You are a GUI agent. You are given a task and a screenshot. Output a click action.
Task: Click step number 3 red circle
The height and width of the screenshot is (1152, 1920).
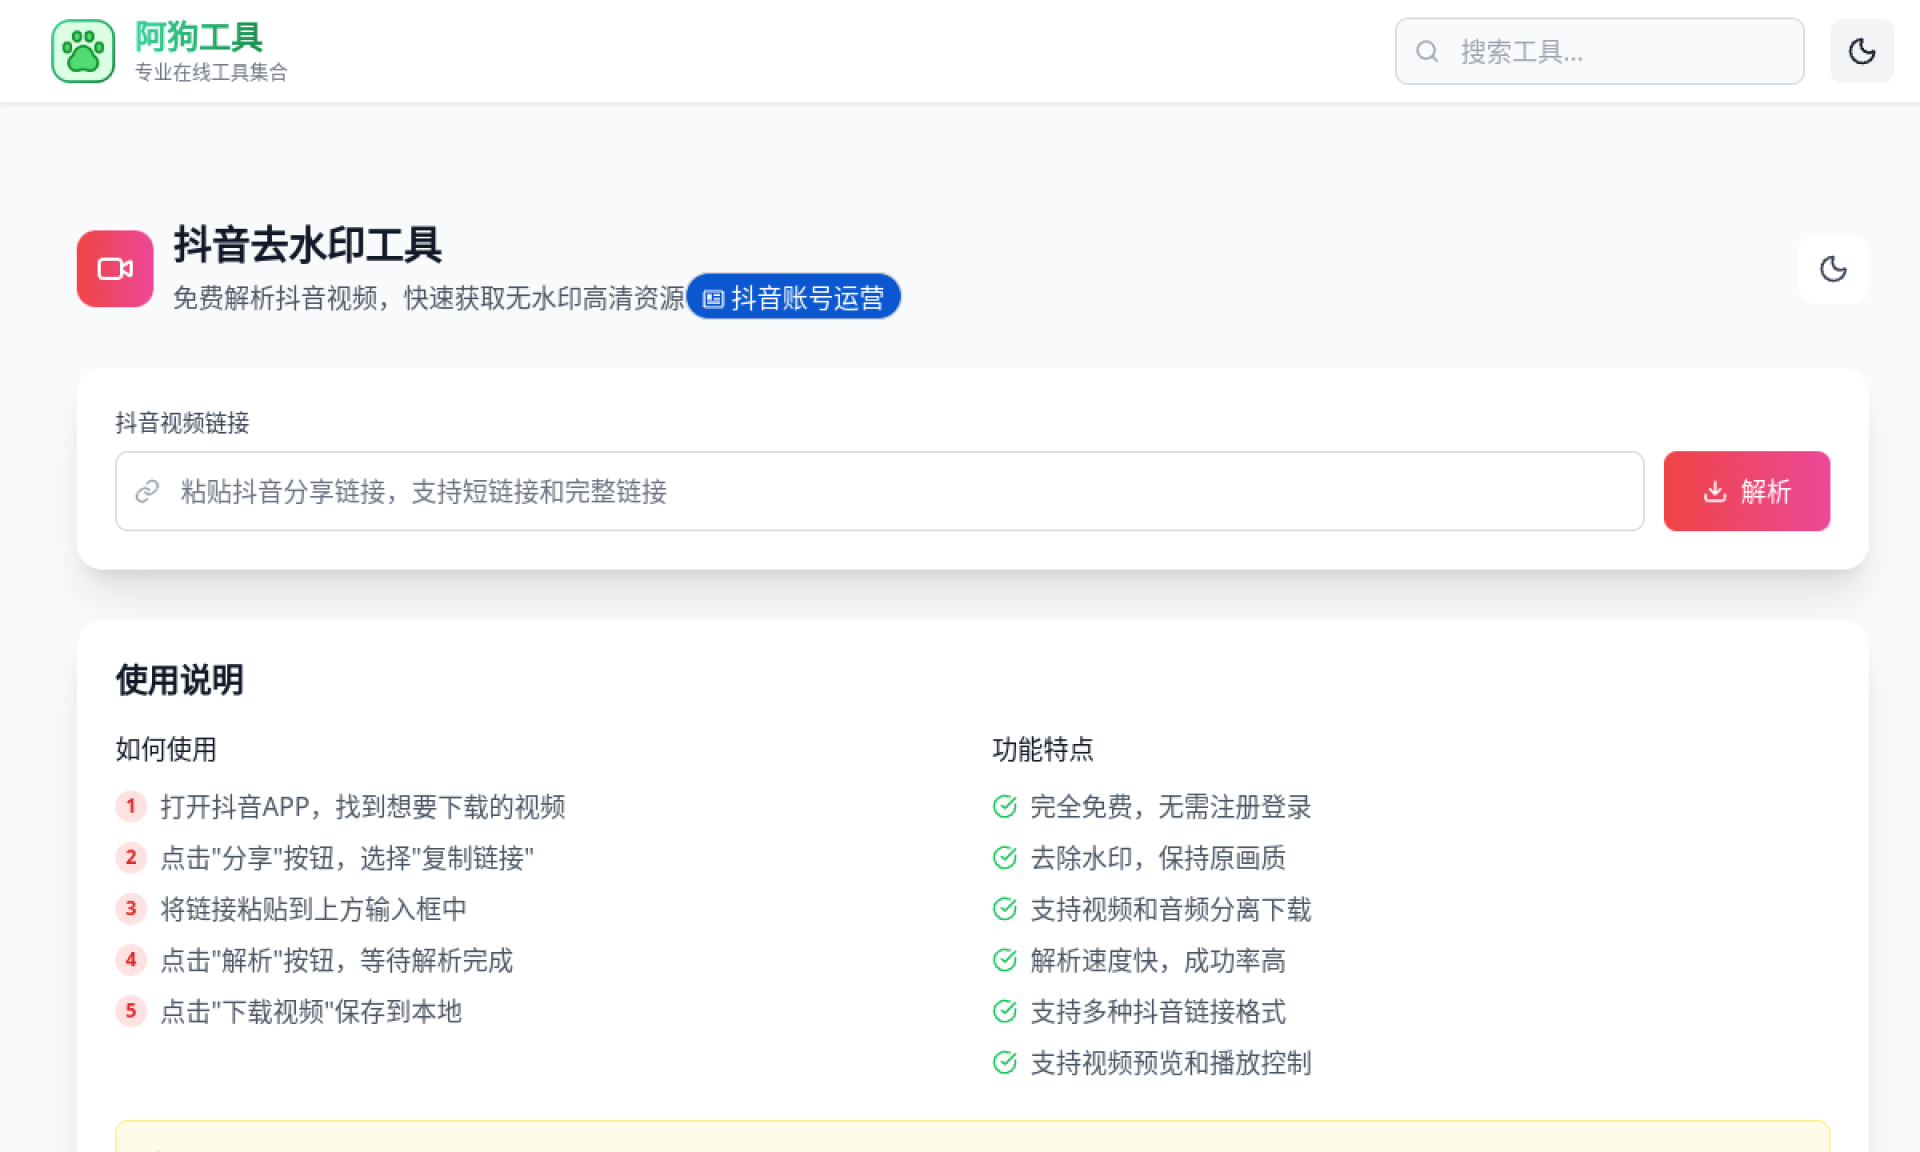click(x=131, y=908)
